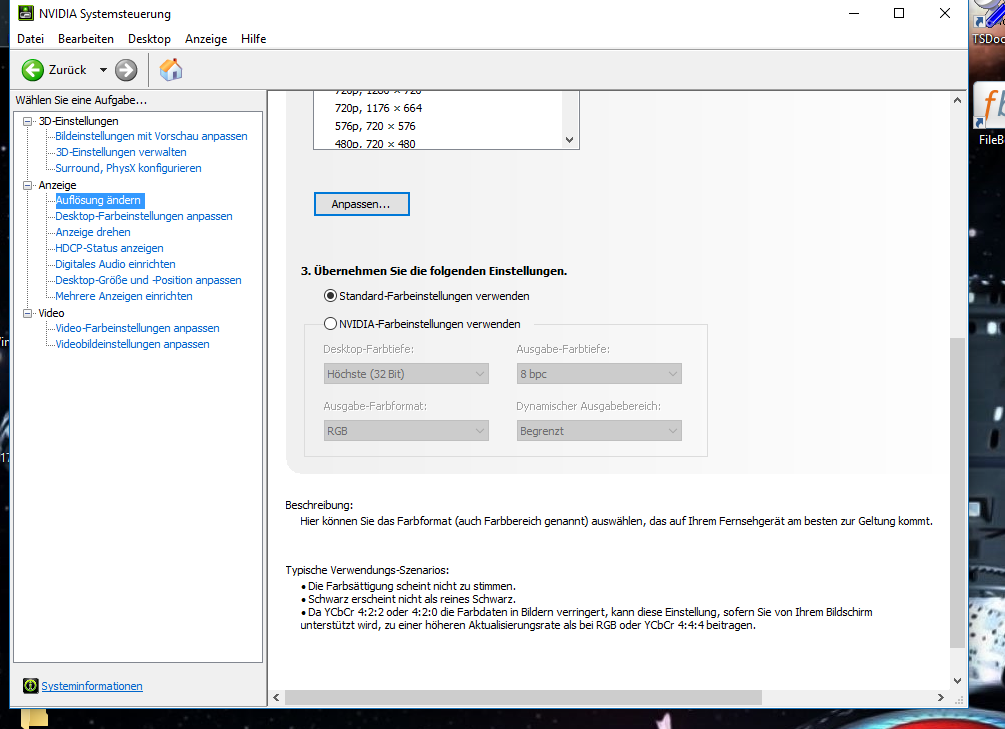This screenshot has width=1005, height=729.
Task: Open Mehrere Anzeigen einrichten
Action: pos(124,296)
